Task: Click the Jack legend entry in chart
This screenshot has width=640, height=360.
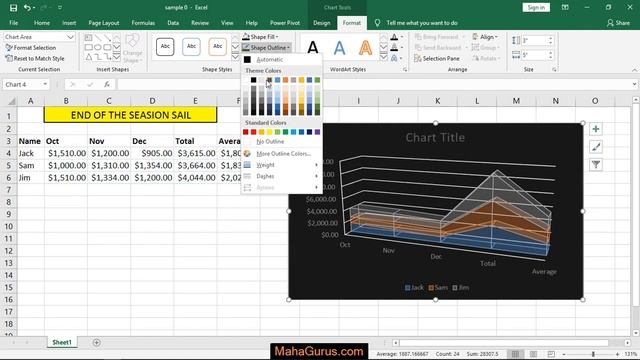Action: (x=414, y=288)
